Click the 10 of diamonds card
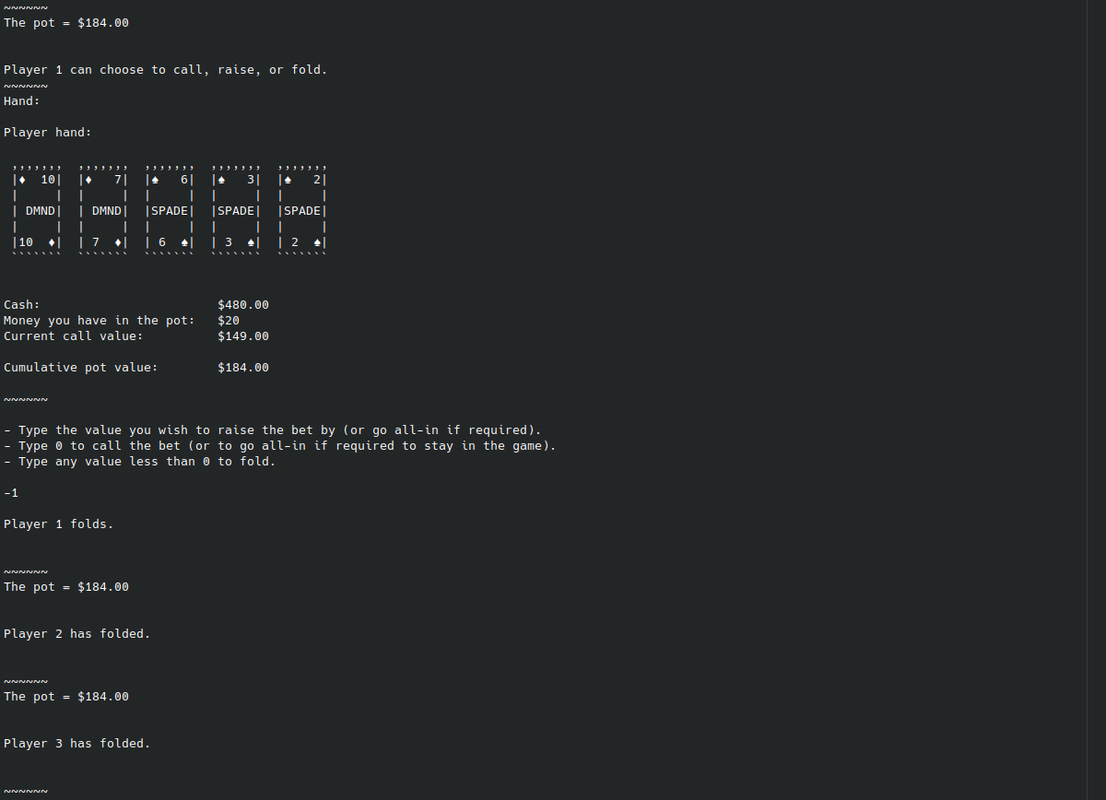1106x800 pixels. (x=37, y=210)
